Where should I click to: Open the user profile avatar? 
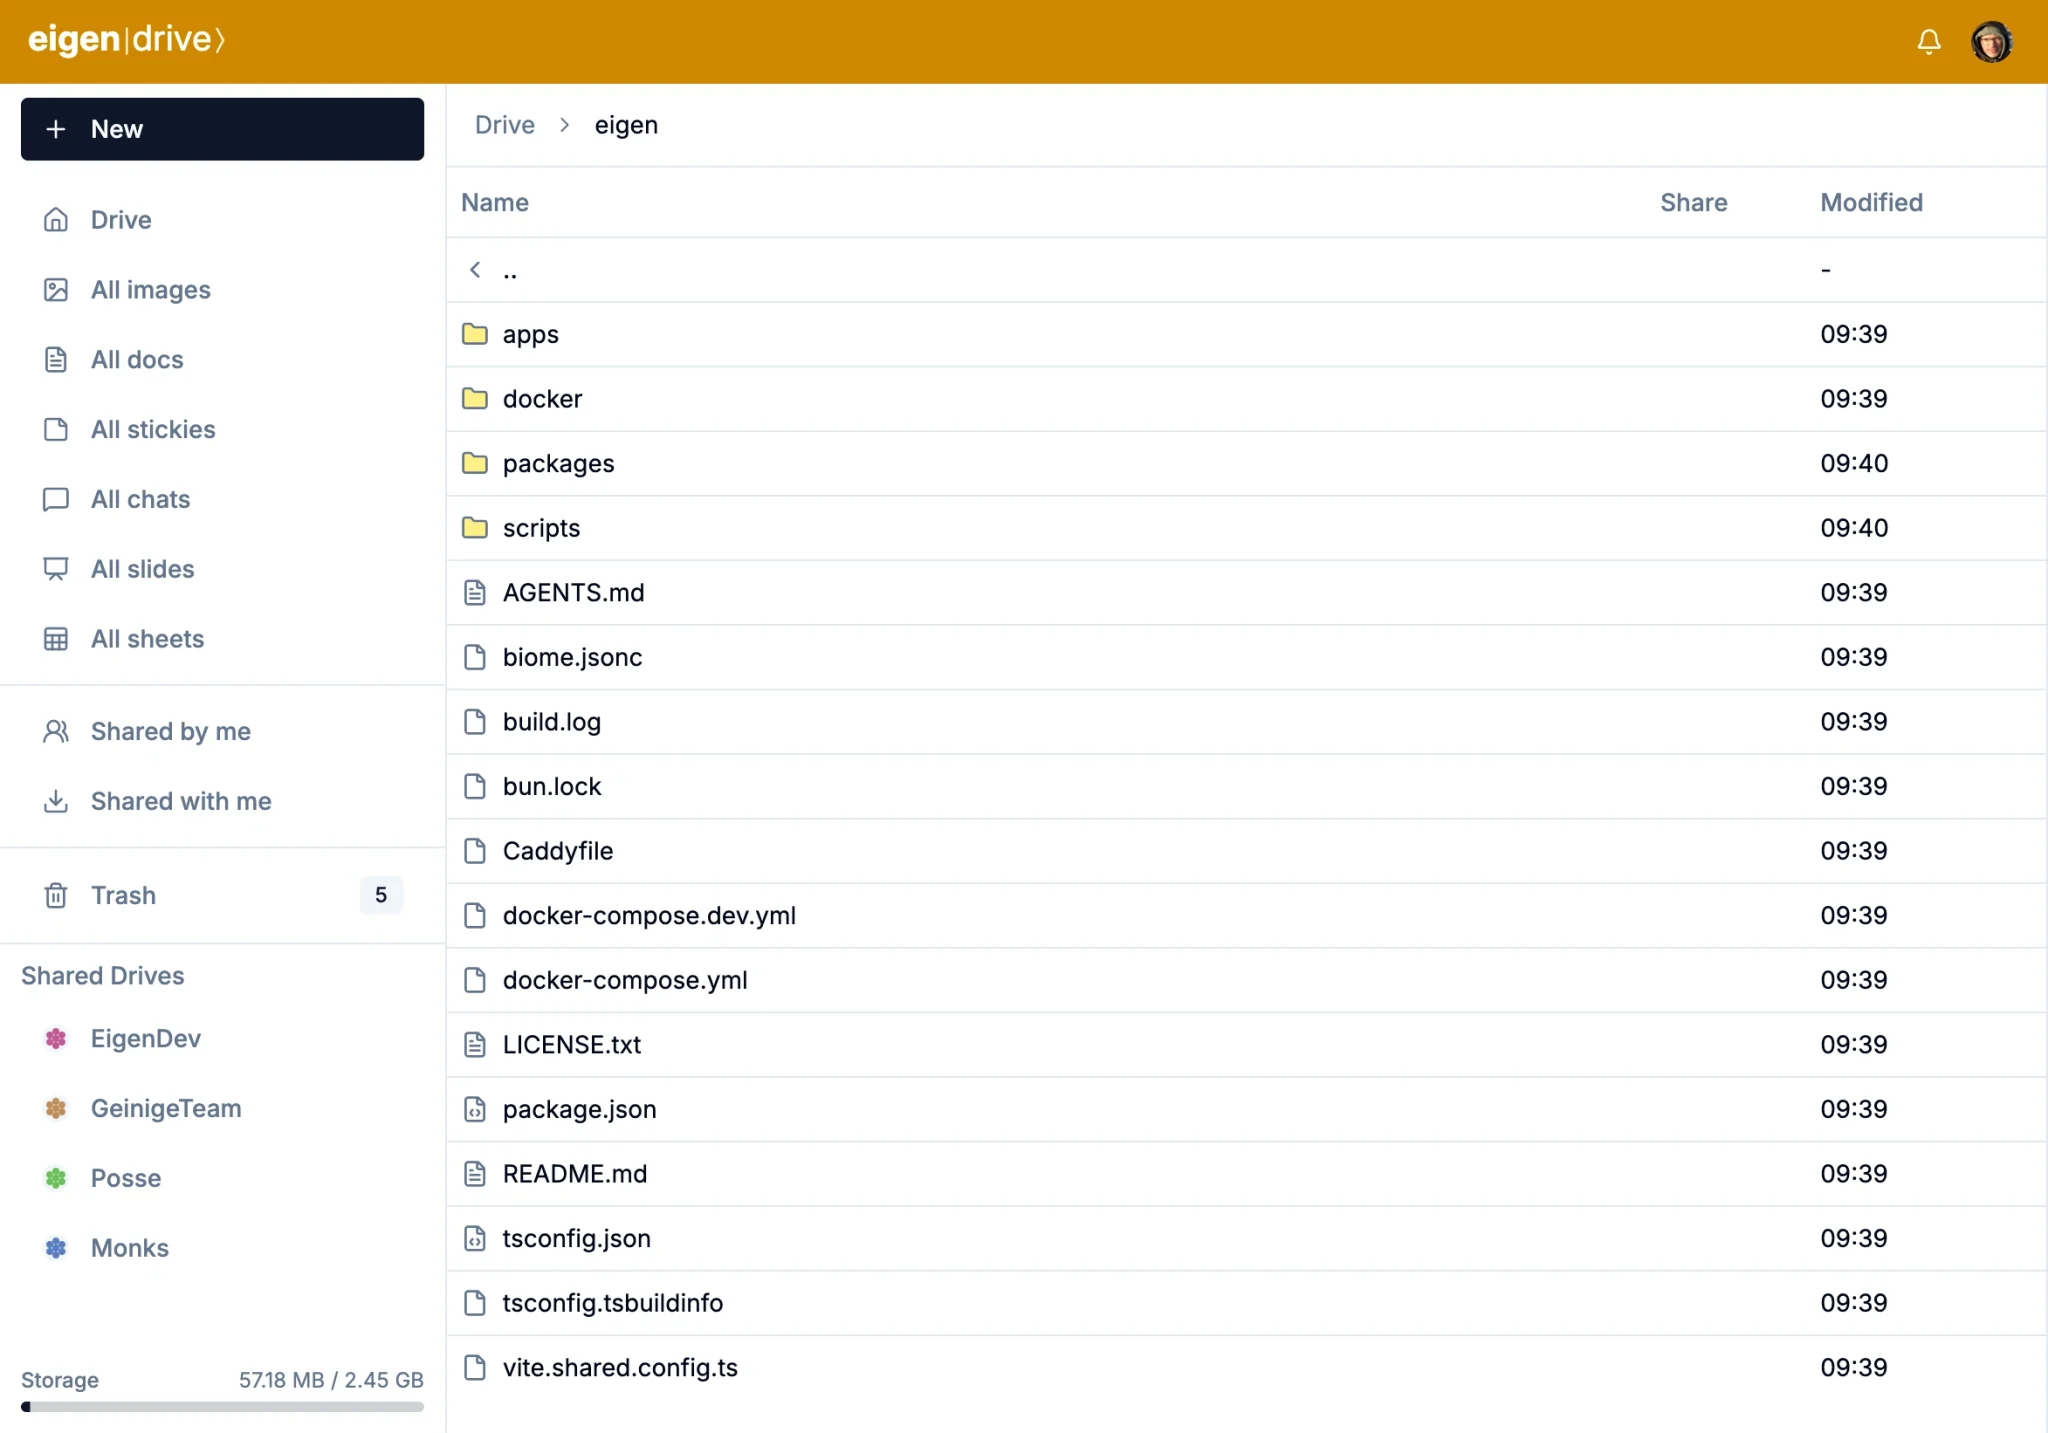(1991, 42)
